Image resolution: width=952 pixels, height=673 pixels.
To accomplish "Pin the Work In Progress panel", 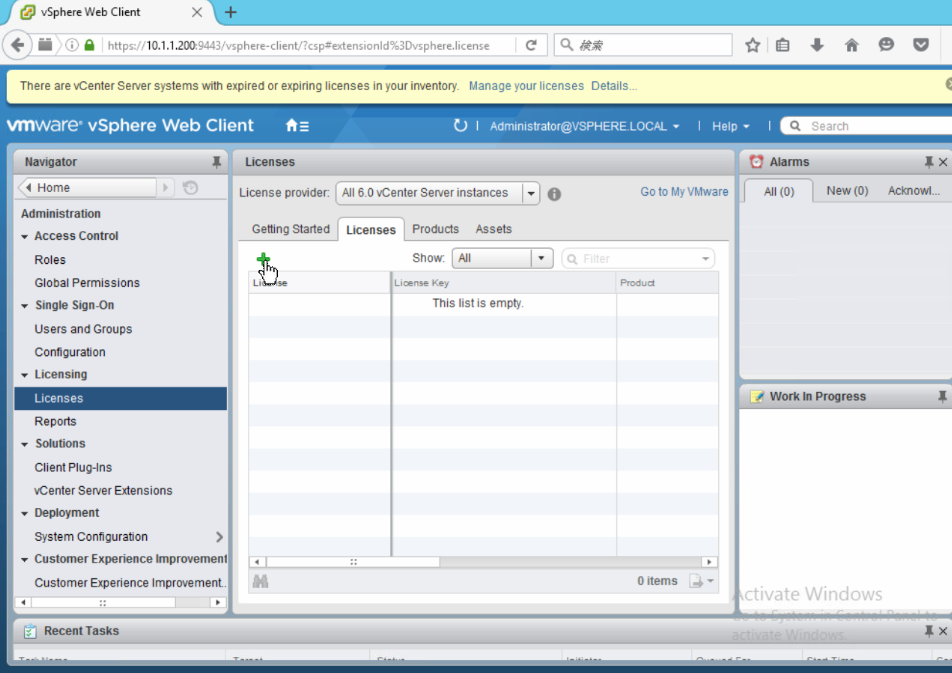I will pos(942,396).
